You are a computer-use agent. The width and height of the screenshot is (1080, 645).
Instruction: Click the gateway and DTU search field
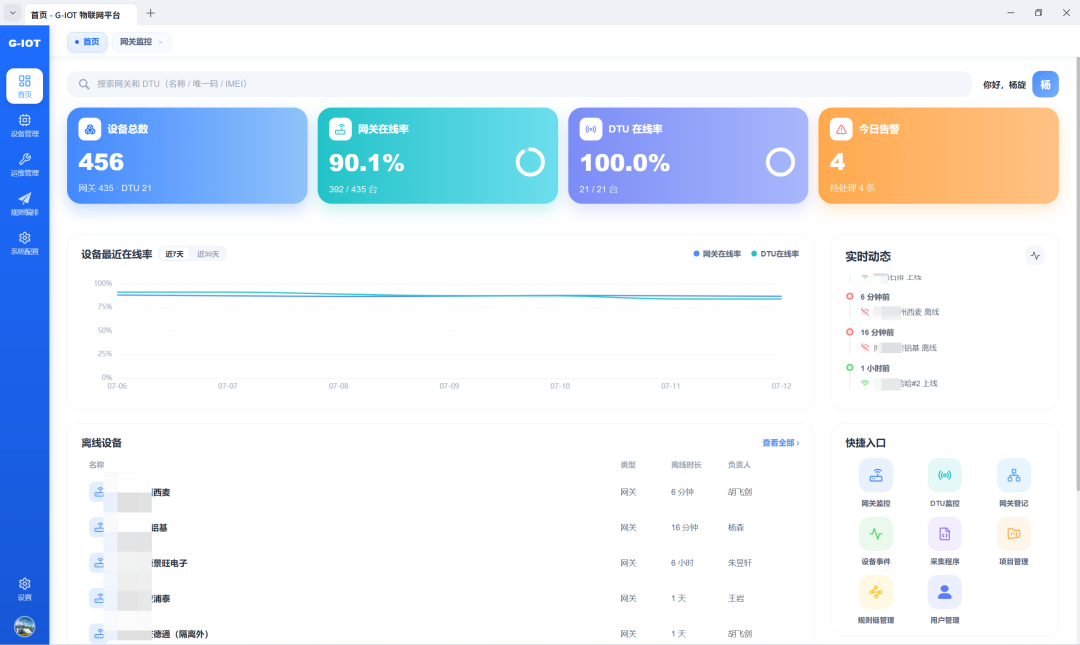519,84
